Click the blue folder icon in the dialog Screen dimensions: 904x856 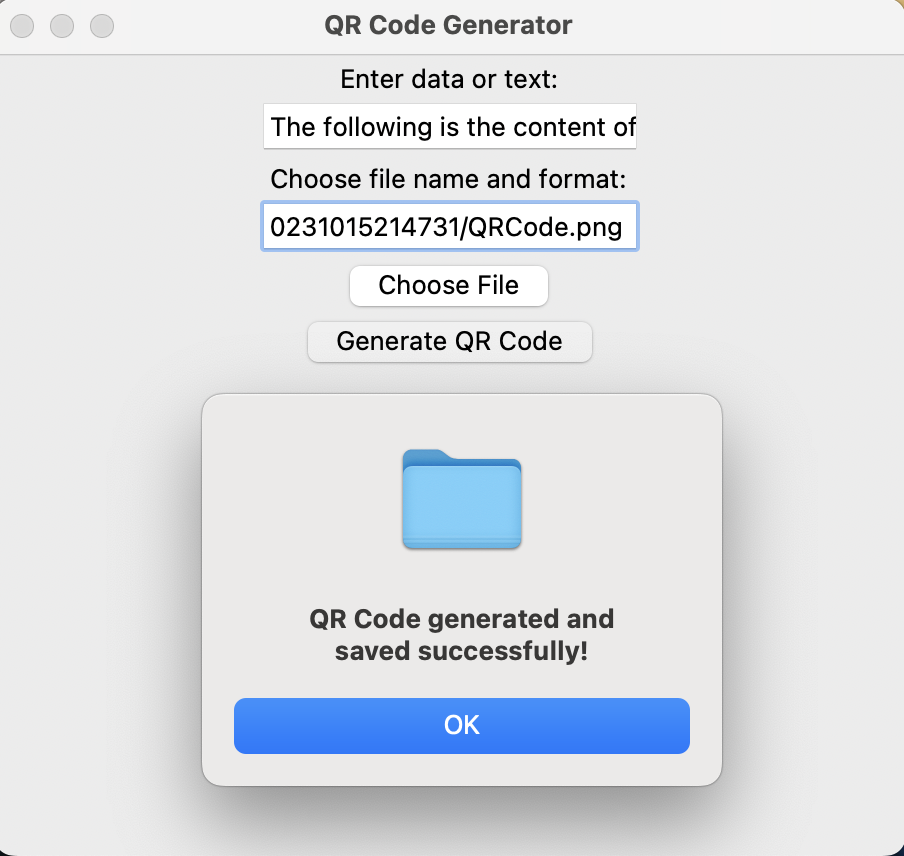coord(462,499)
